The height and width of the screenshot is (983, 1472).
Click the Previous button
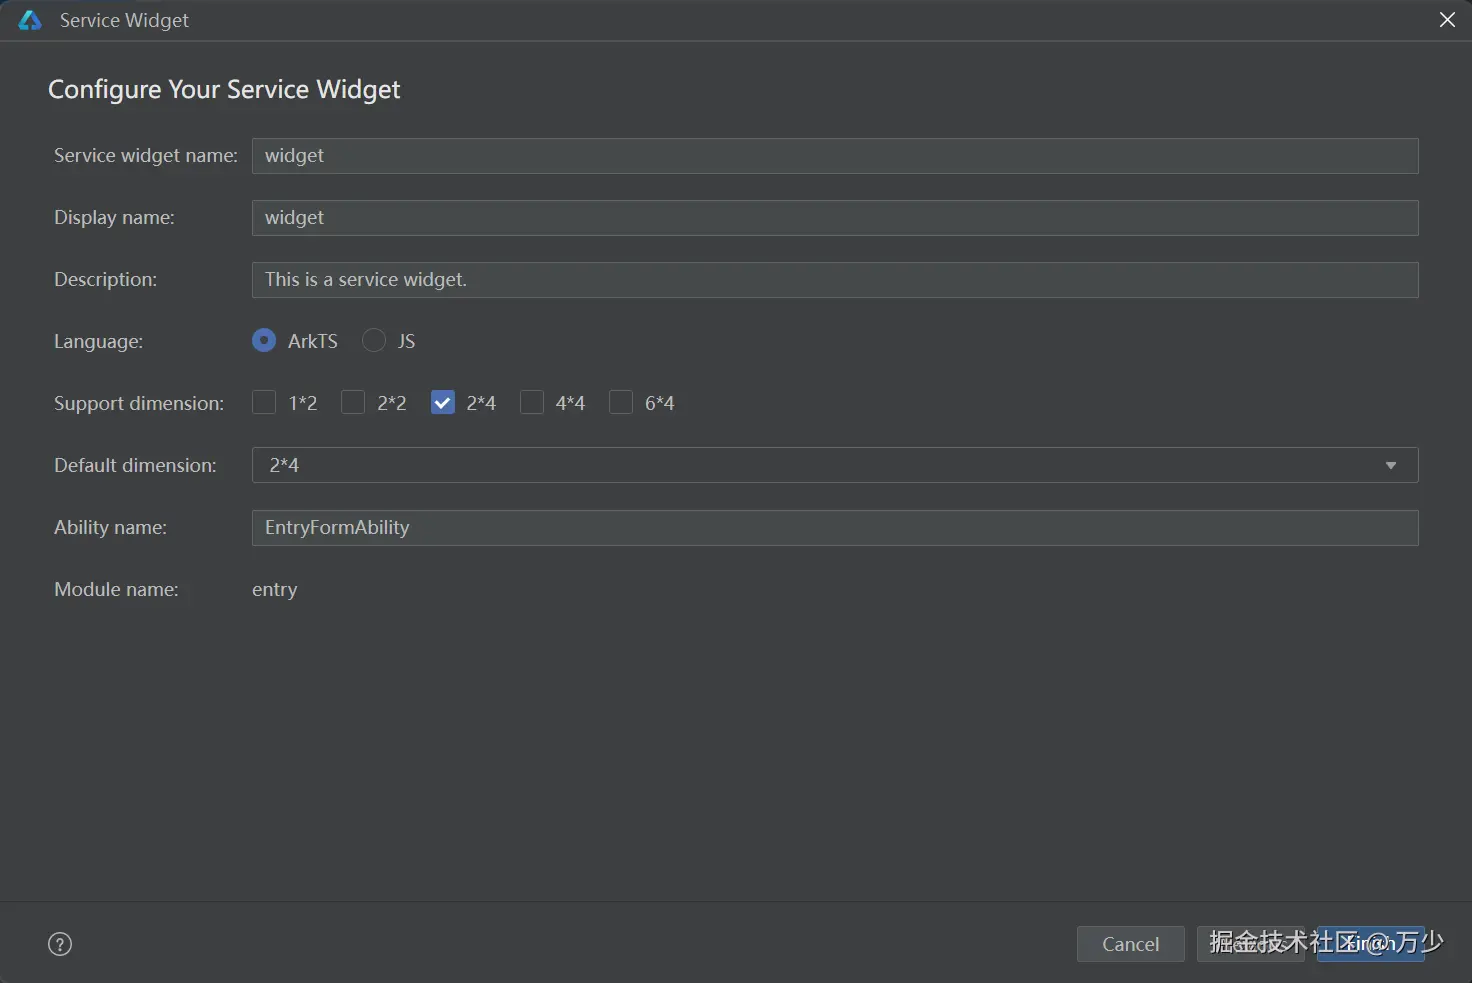click(x=1251, y=944)
